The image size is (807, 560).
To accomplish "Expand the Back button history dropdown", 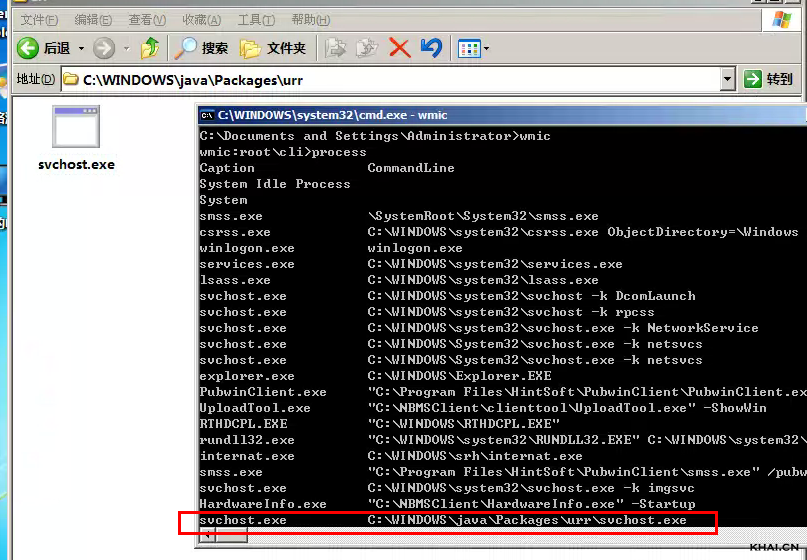I will pos(79,48).
